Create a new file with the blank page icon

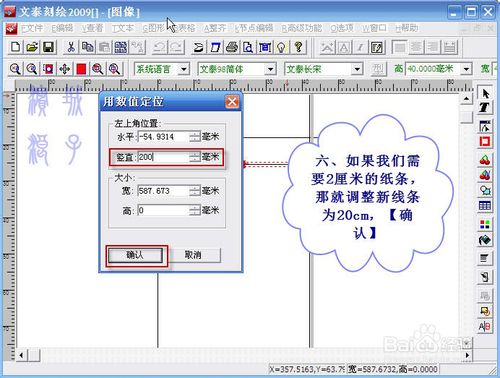click(15, 47)
